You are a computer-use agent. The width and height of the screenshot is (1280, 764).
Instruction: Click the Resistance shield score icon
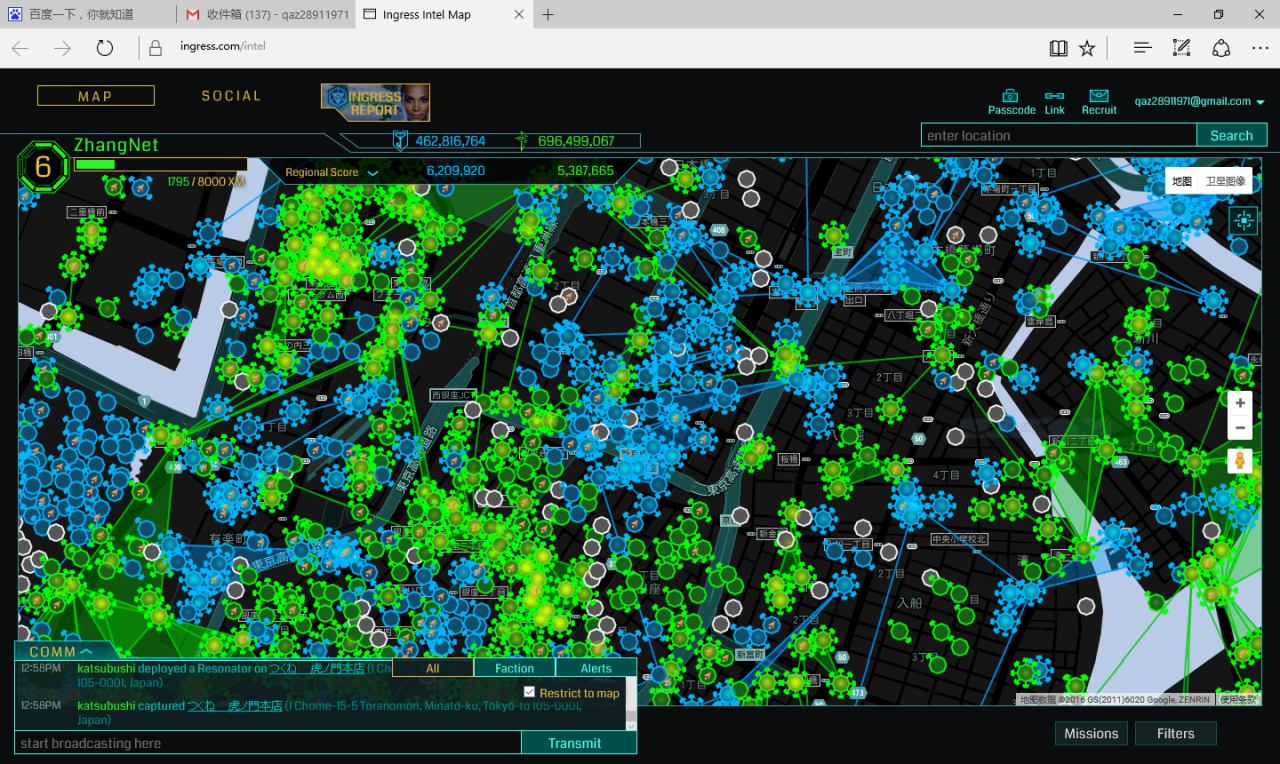coord(401,141)
